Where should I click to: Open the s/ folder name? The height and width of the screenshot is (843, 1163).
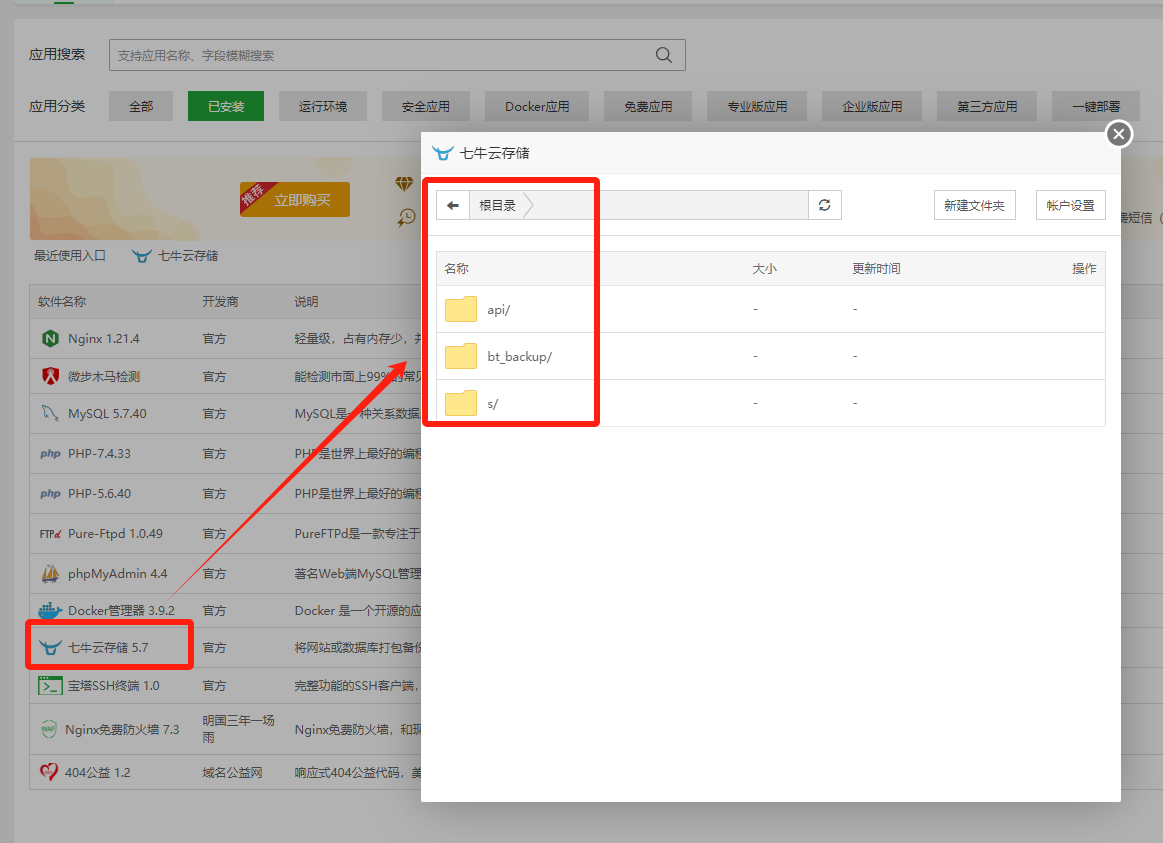(x=492, y=404)
